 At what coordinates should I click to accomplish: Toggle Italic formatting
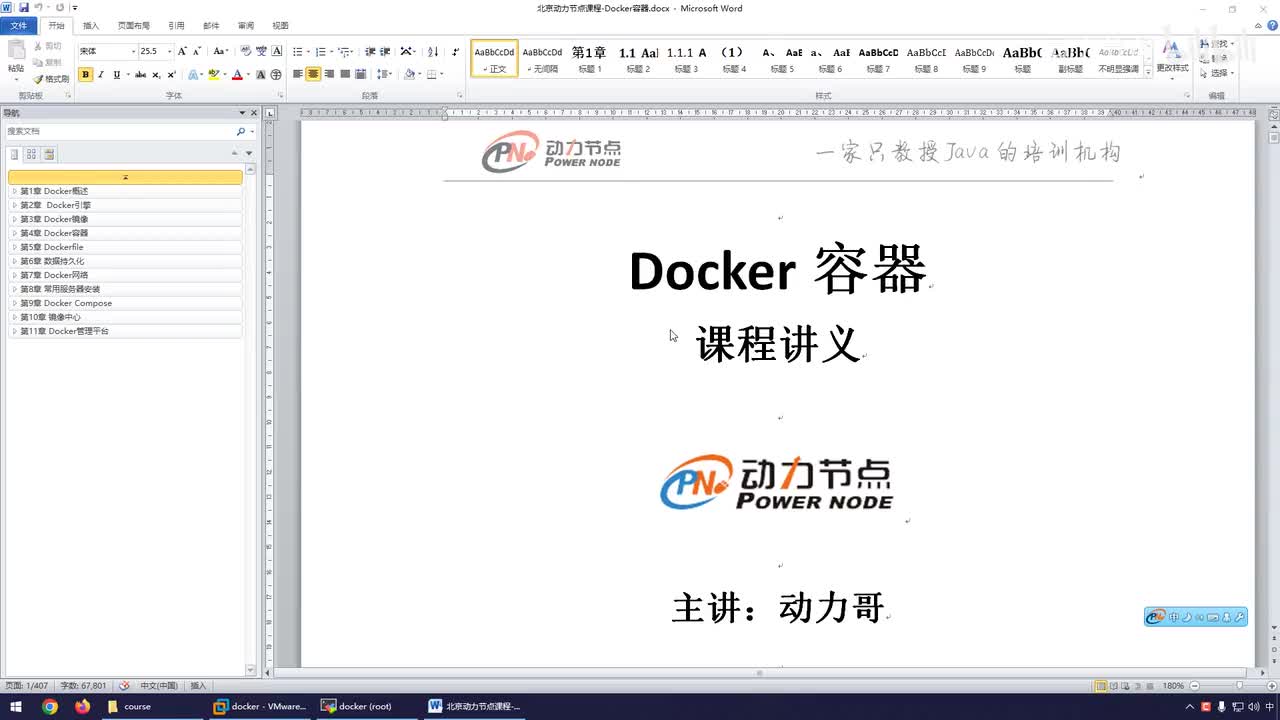(101, 75)
